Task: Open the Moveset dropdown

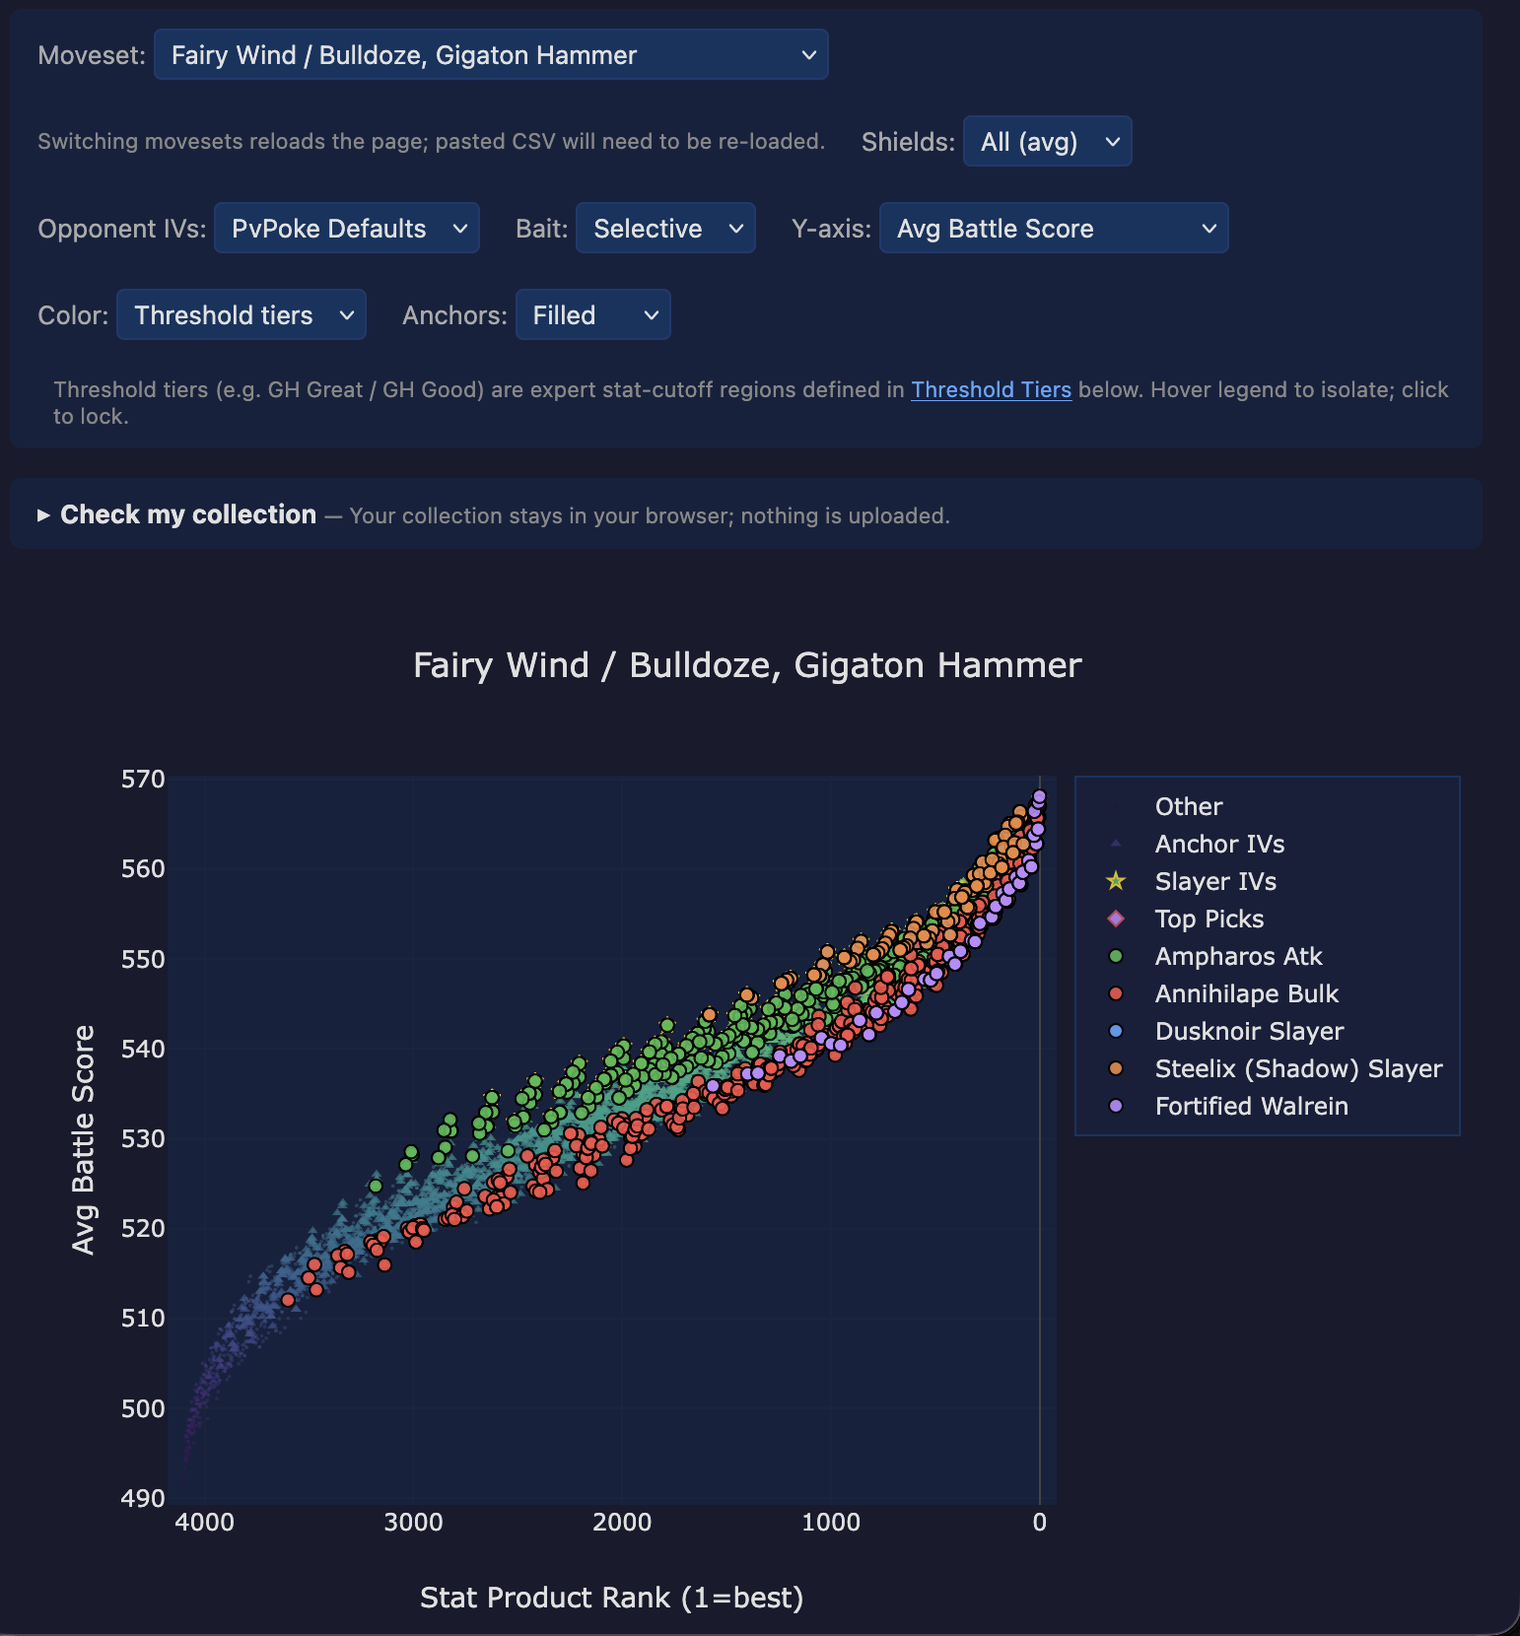Action: [x=491, y=55]
